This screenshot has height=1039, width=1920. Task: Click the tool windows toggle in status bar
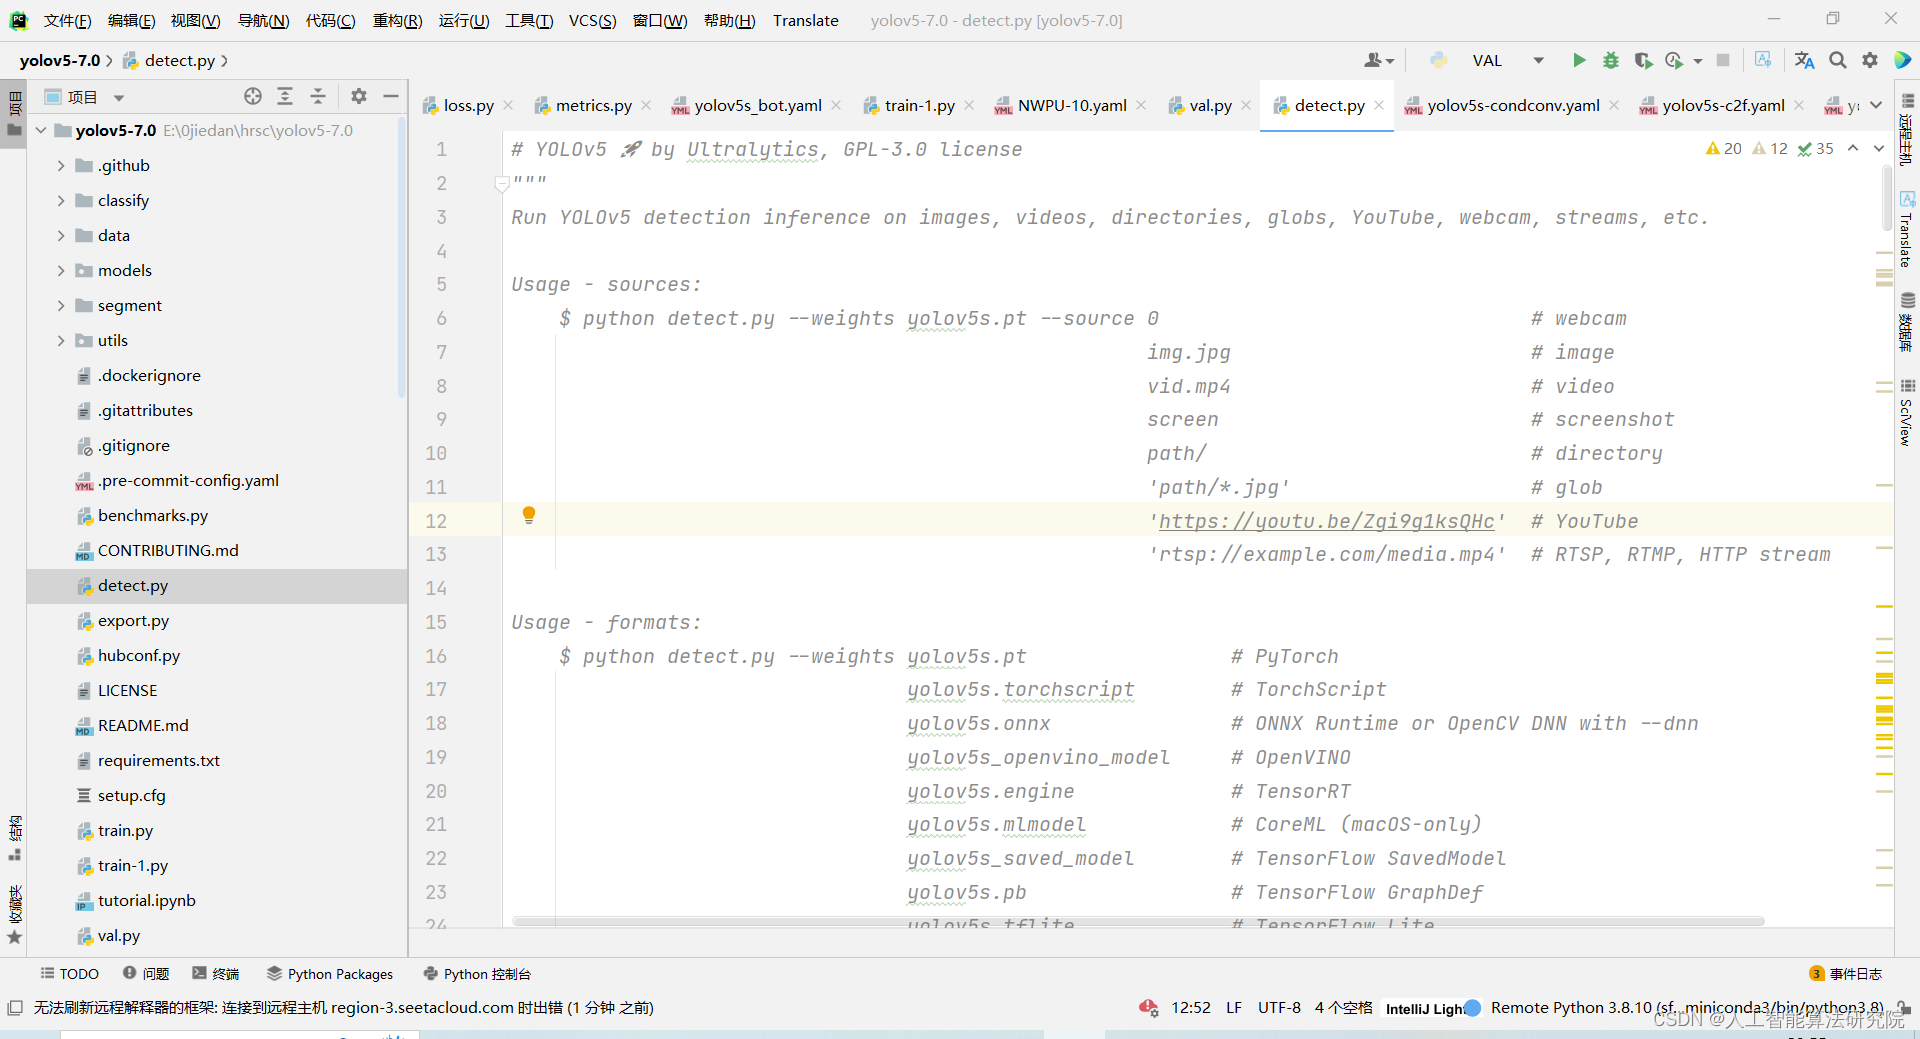click(x=15, y=1008)
